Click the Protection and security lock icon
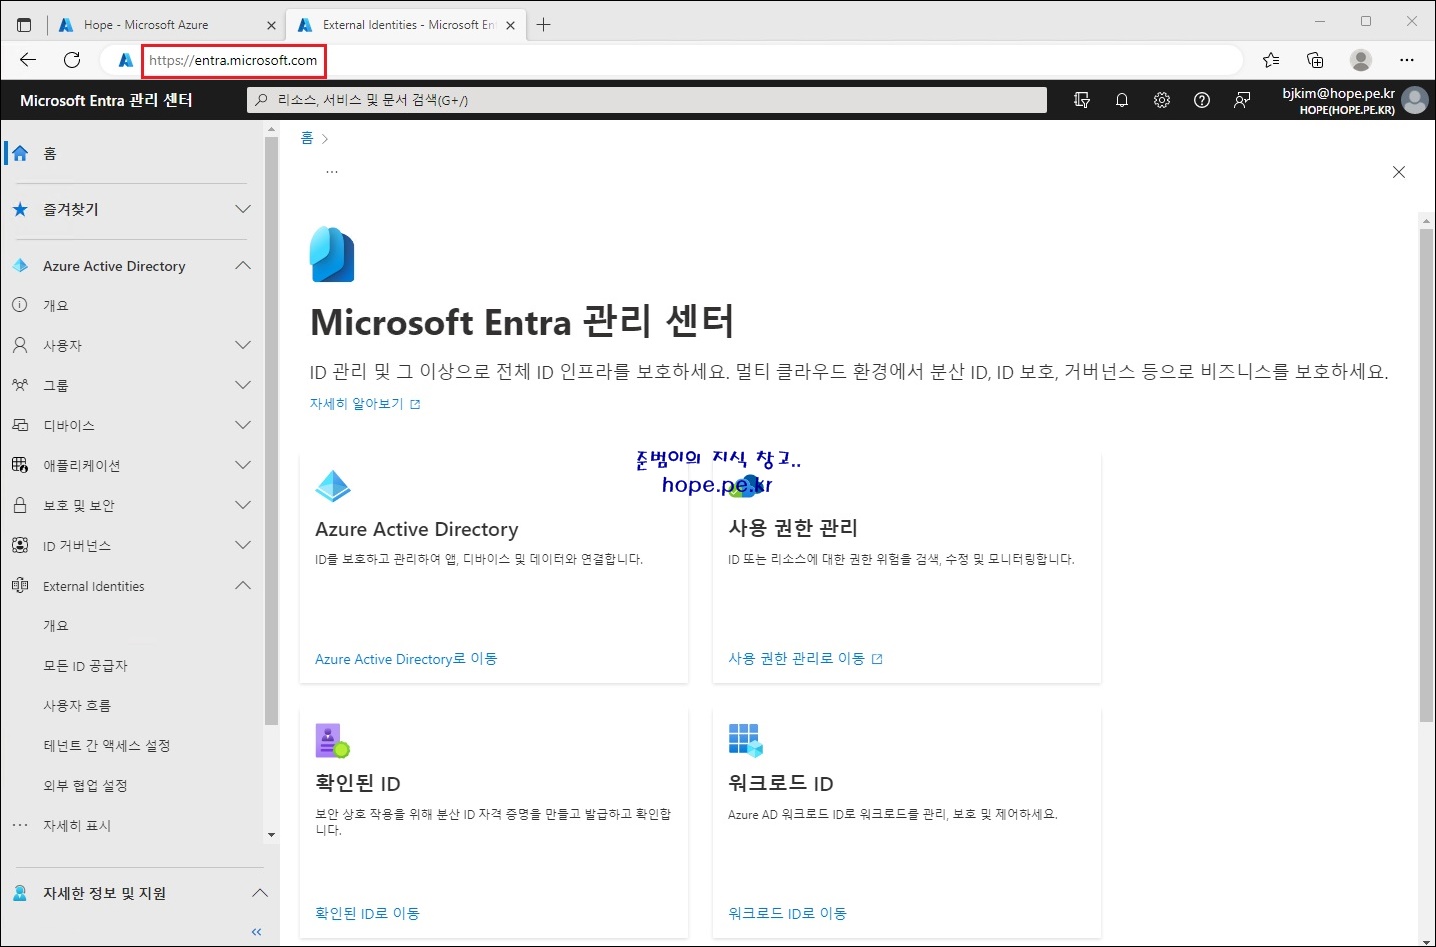 pos(20,505)
